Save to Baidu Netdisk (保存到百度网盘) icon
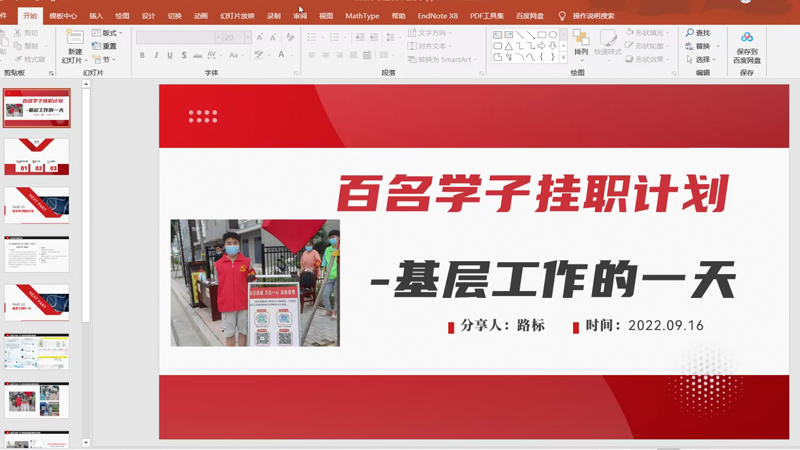The width and height of the screenshot is (800, 450). pos(747,37)
